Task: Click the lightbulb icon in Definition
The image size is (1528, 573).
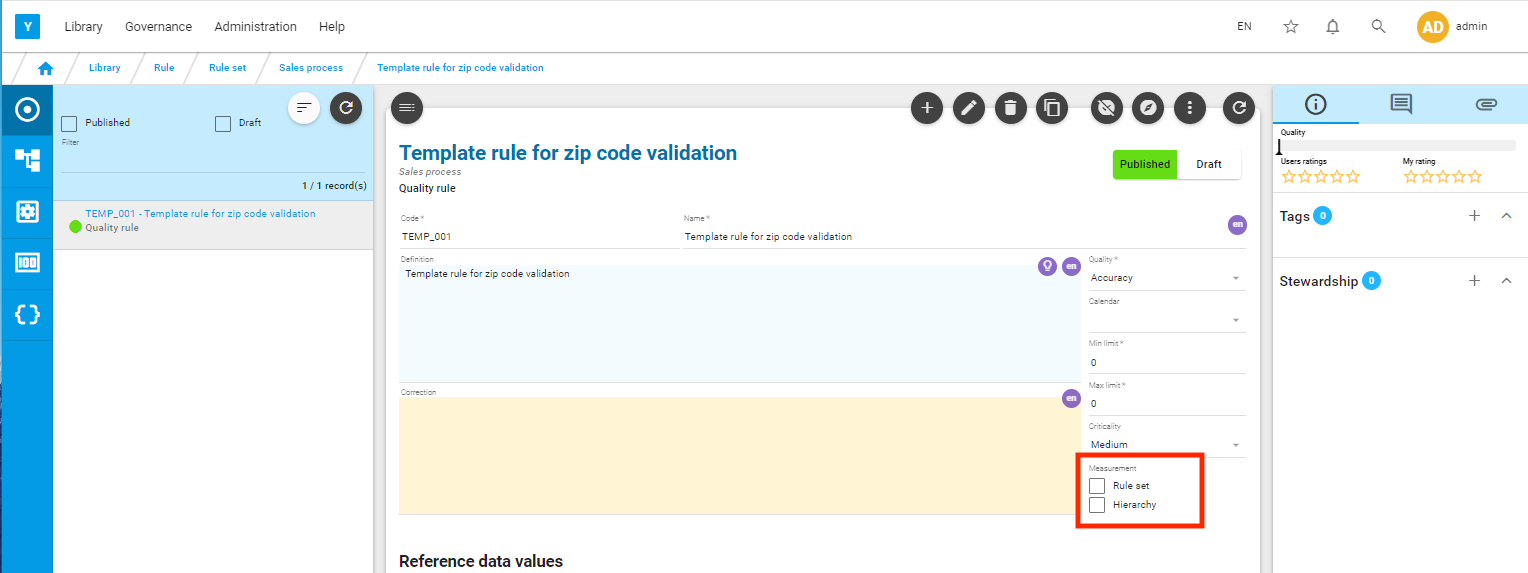Action: pos(1047,266)
